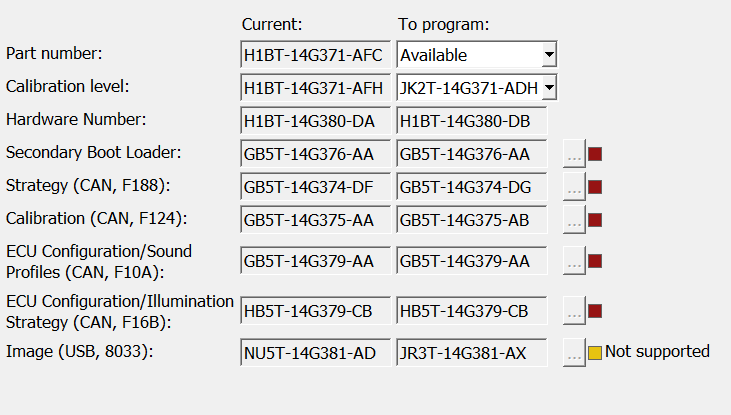The width and height of the screenshot is (731, 415).
Task: Click To program Image field JR3T-14G381-AX
Action: [x=471, y=352]
